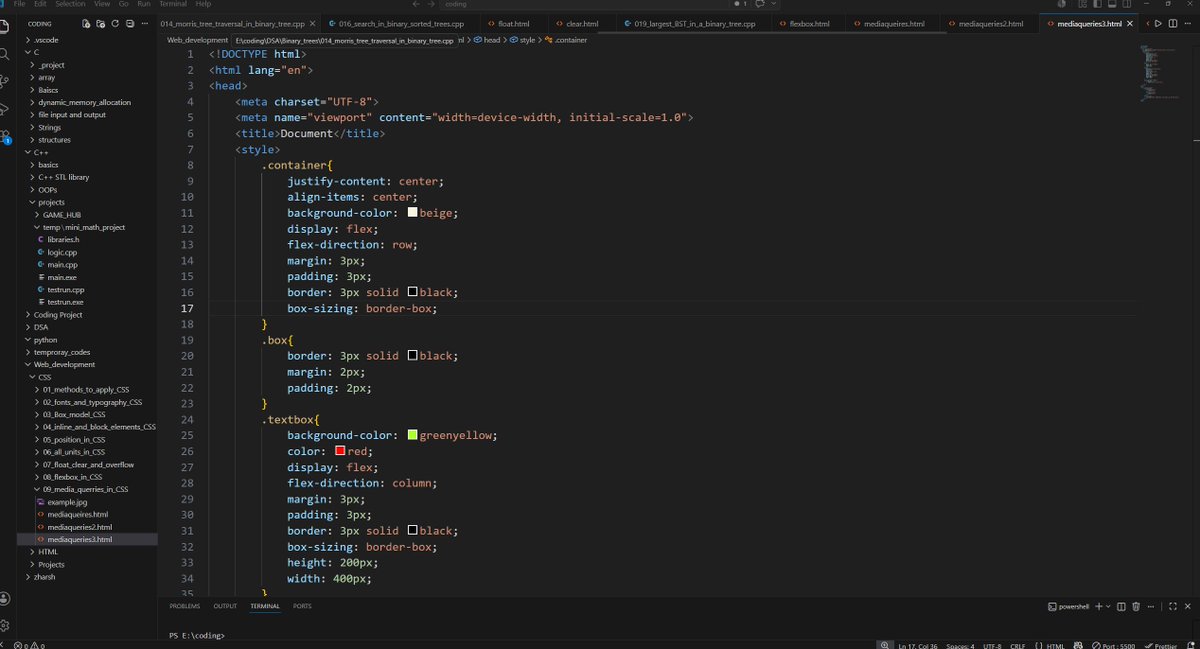
Task: Open the Selection menu
Action: click(70, 4)
